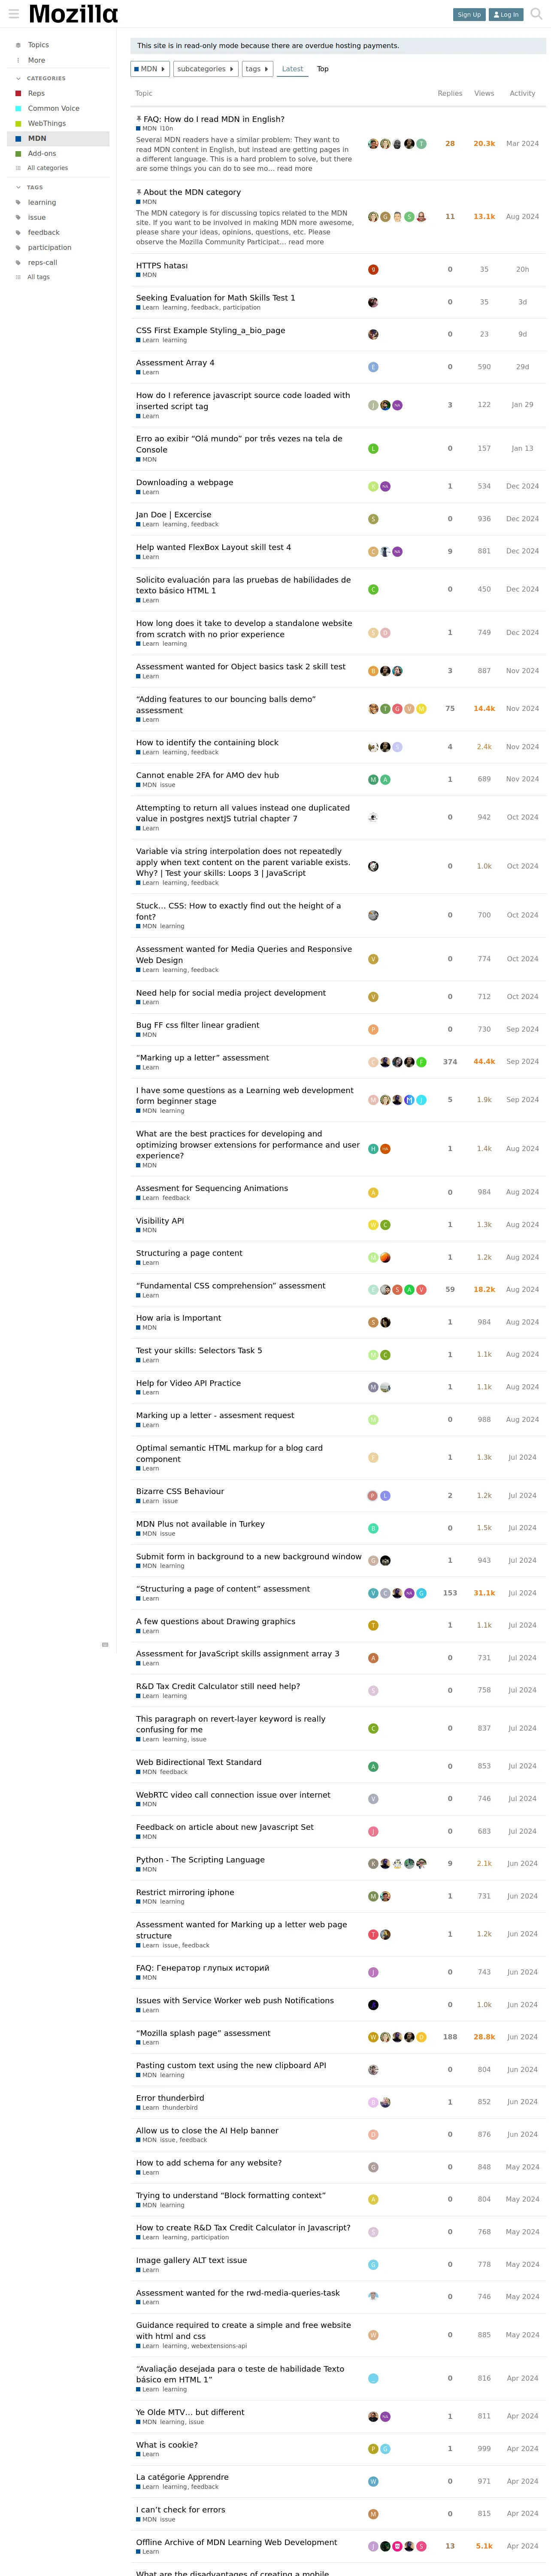Sort topics by Views column header
Screen dimensions: 551x2576
484,93
